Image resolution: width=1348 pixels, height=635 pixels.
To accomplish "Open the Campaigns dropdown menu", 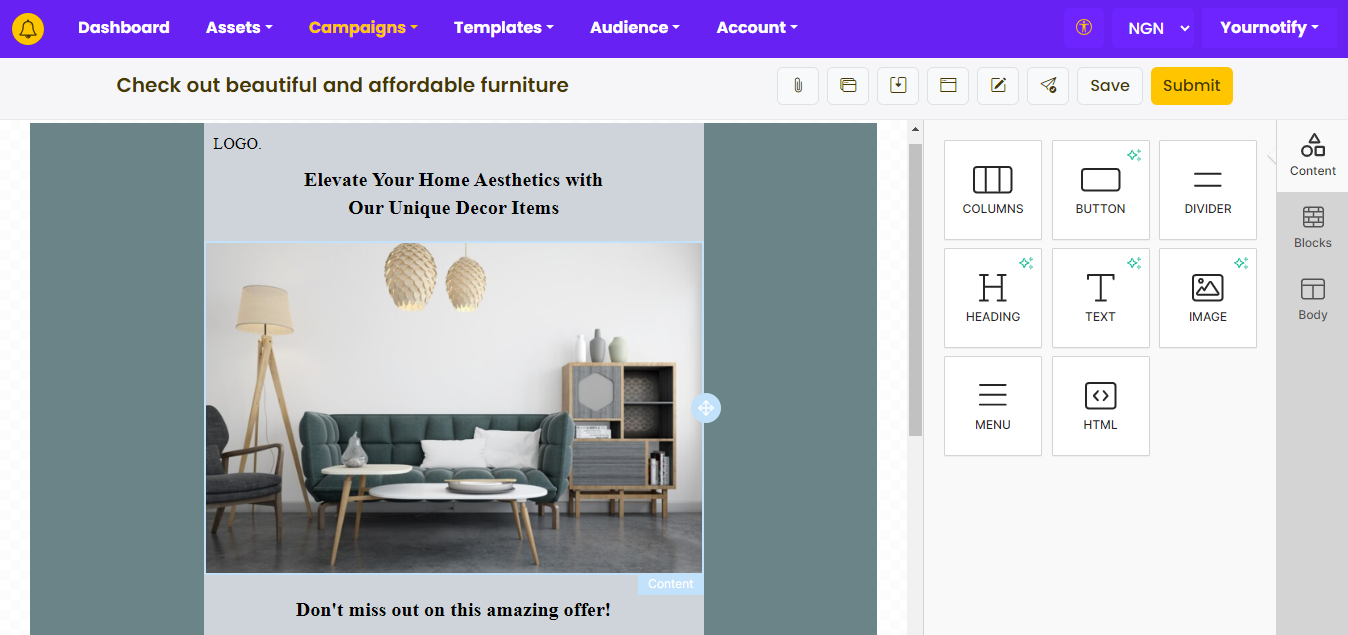I will (363, 28).
